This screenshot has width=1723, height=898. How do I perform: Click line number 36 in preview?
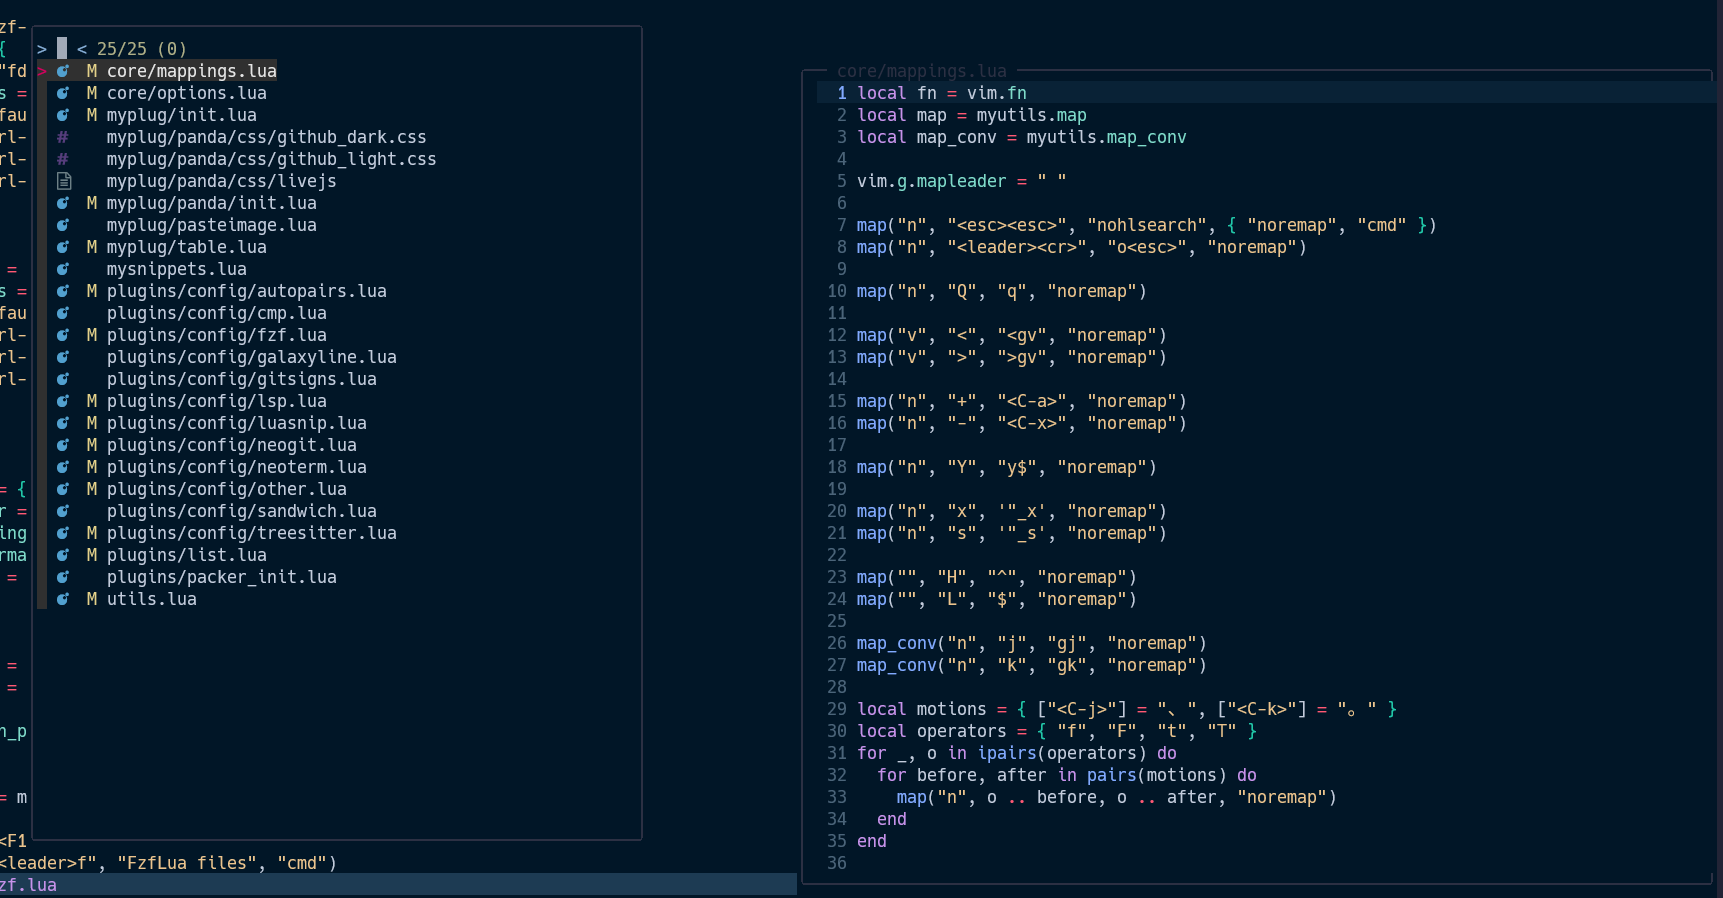[837, 863]
